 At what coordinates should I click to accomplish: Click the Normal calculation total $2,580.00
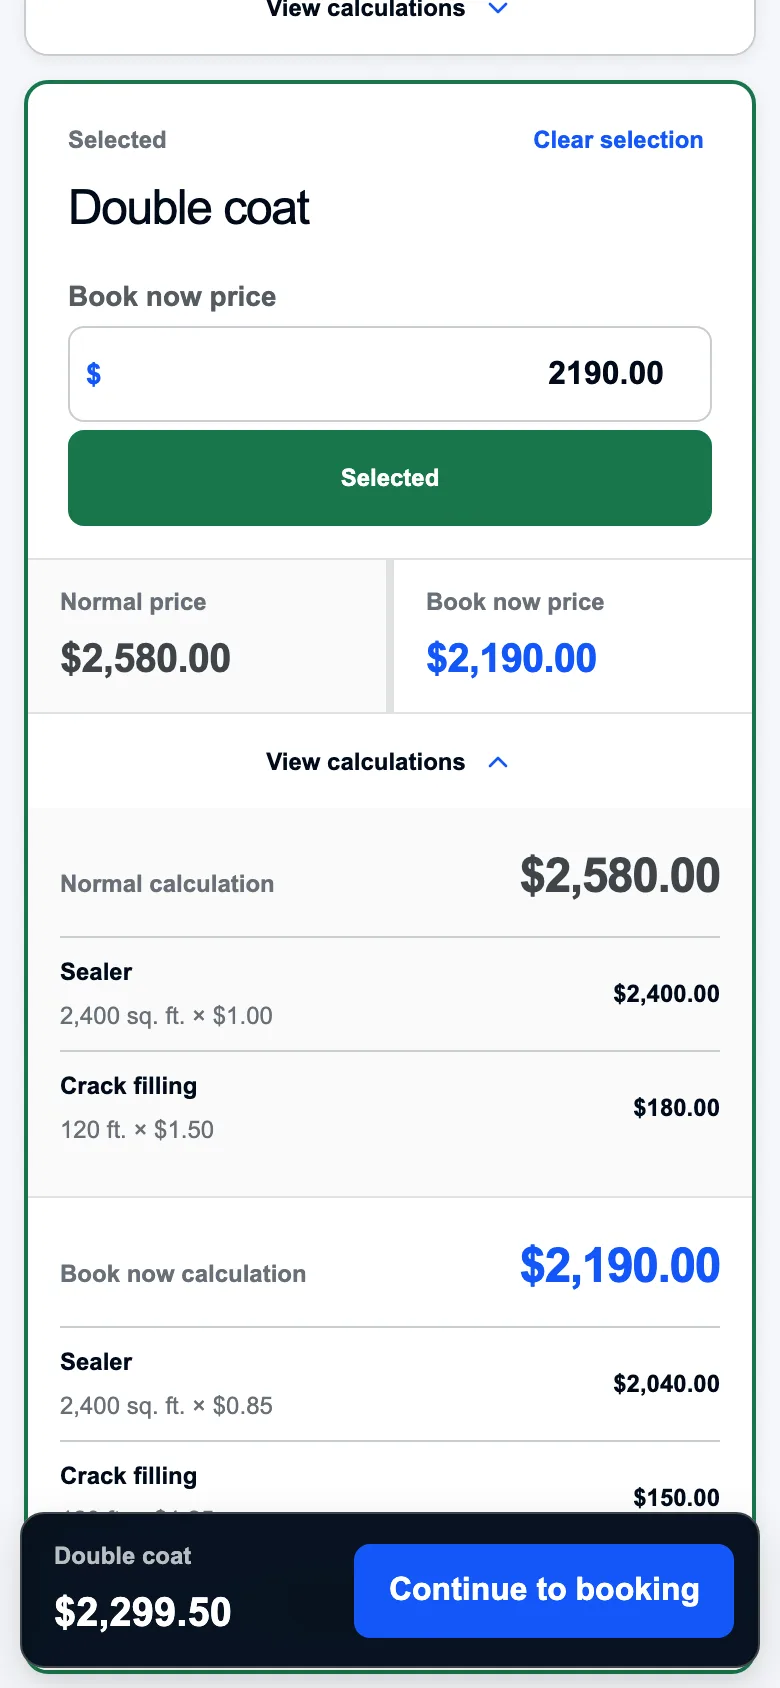tap(620, 876)
